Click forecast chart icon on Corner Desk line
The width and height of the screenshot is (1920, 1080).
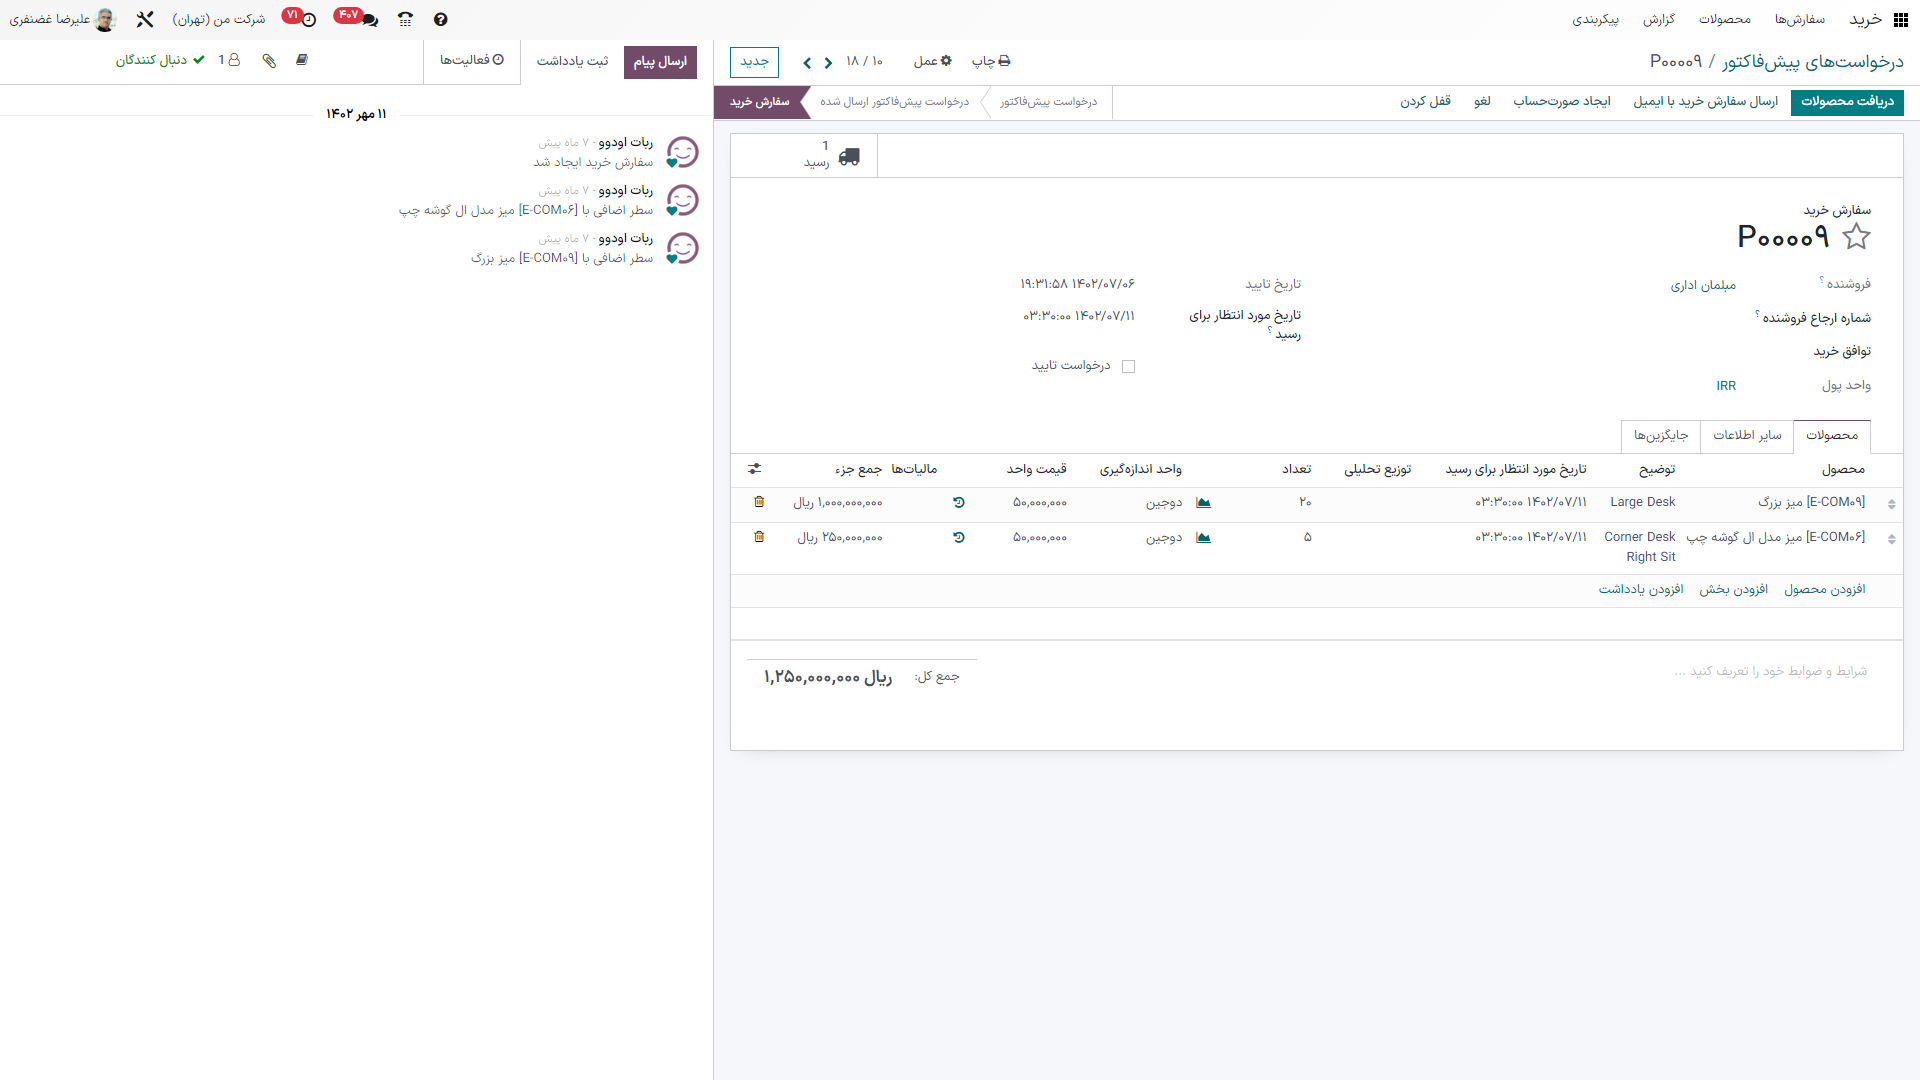tap(1203, 538)
